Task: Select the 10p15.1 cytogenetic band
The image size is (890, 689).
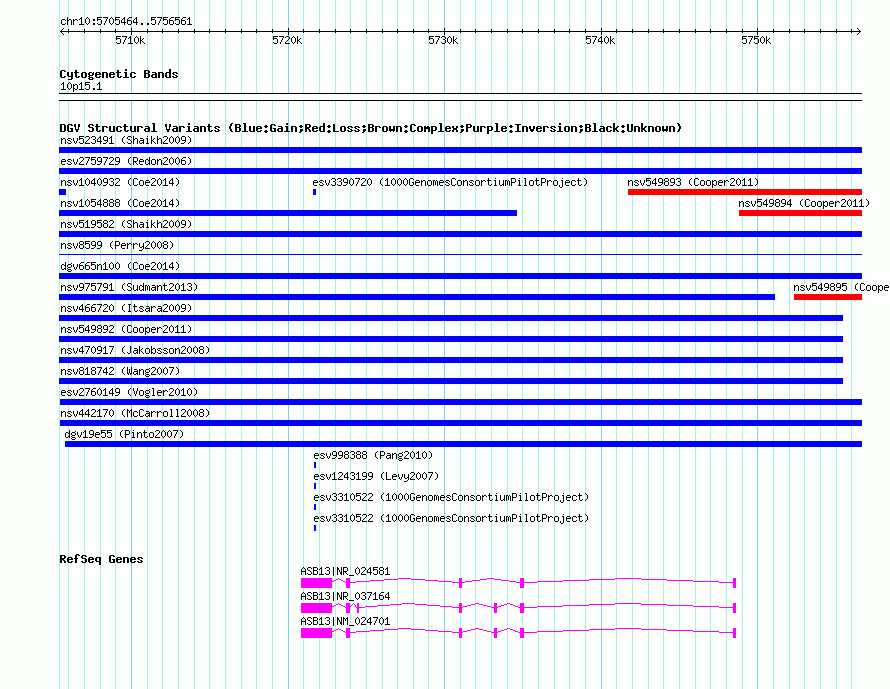Action: [x=81, y=86]
